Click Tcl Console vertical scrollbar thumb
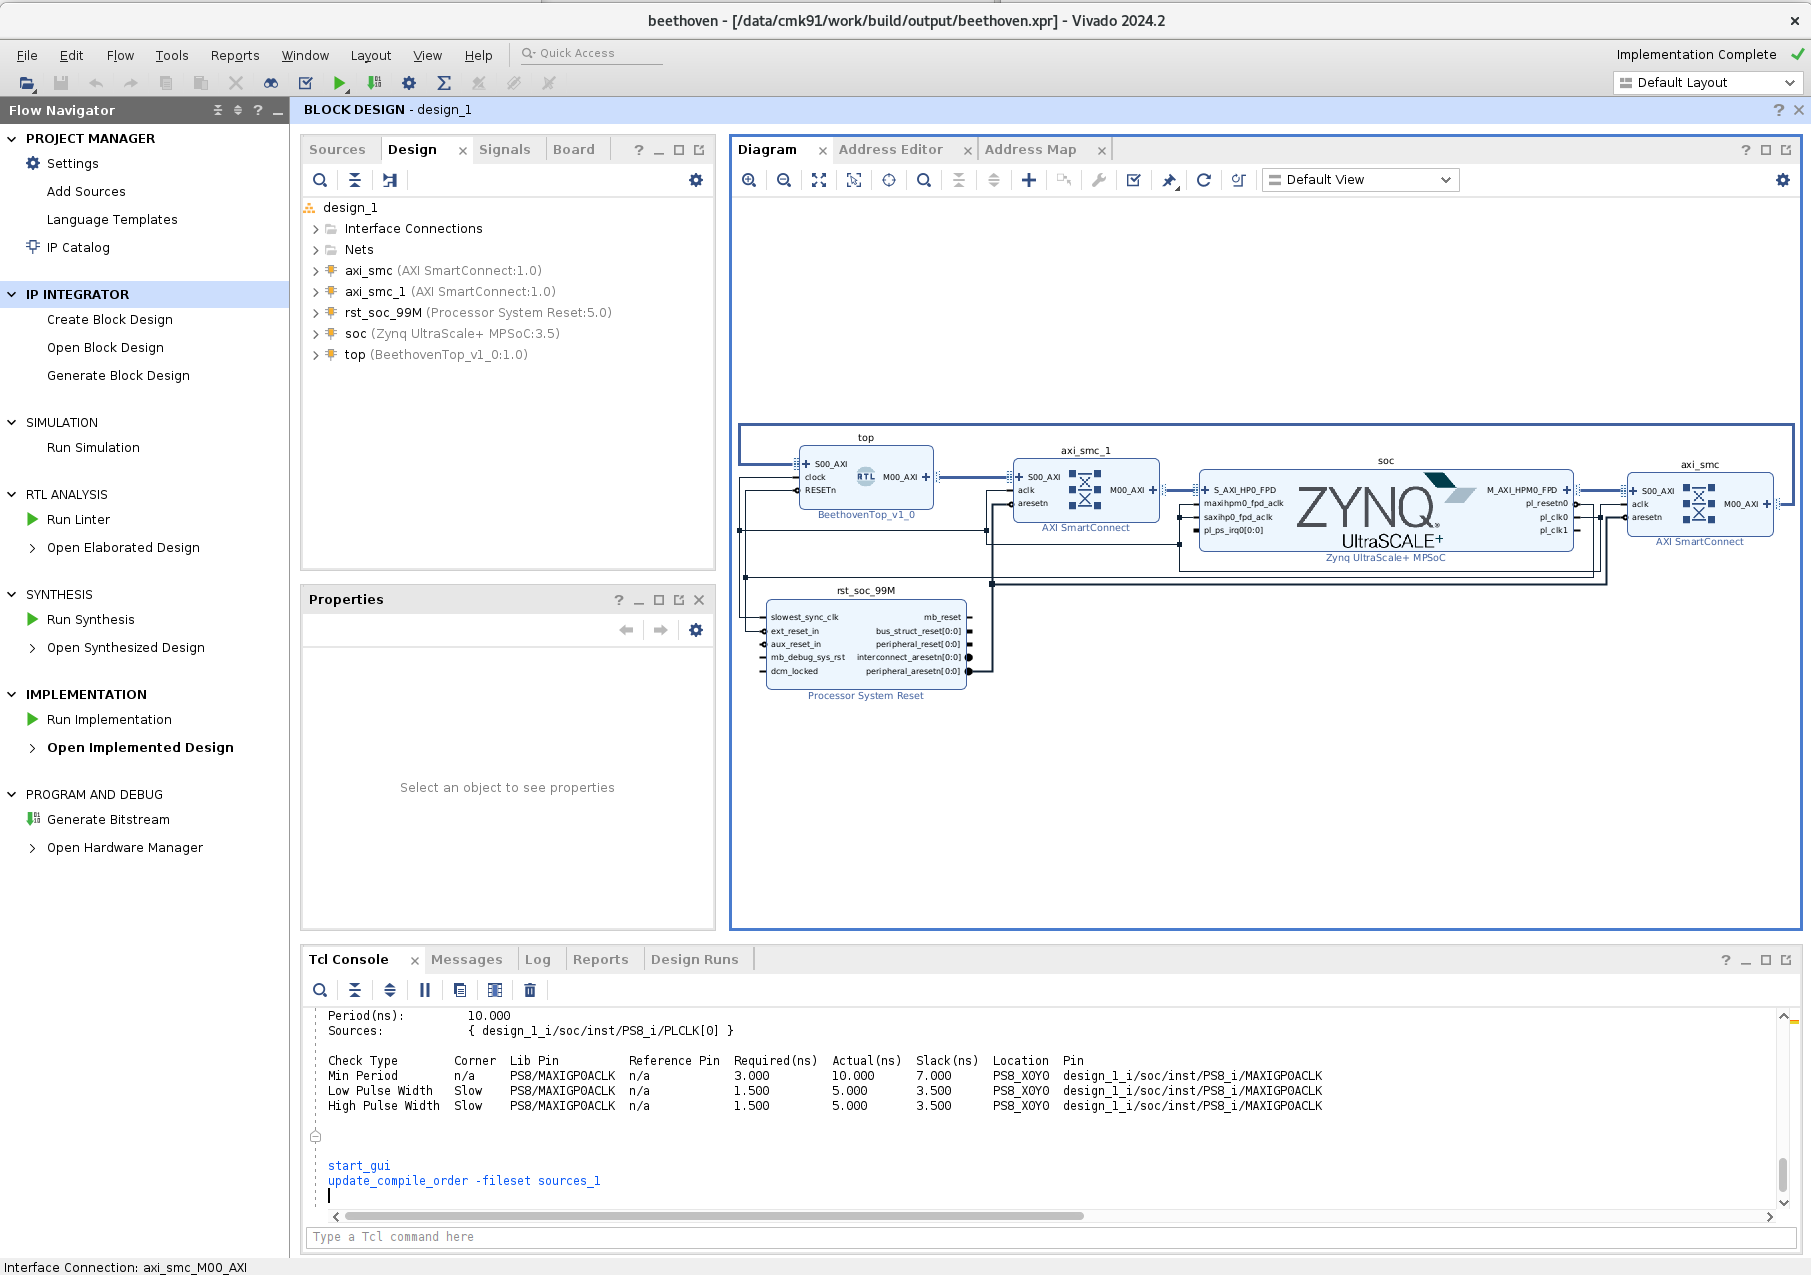Image resolution: width=1811 pixels, height=1275 pixels. (x=1783, y=1175)
